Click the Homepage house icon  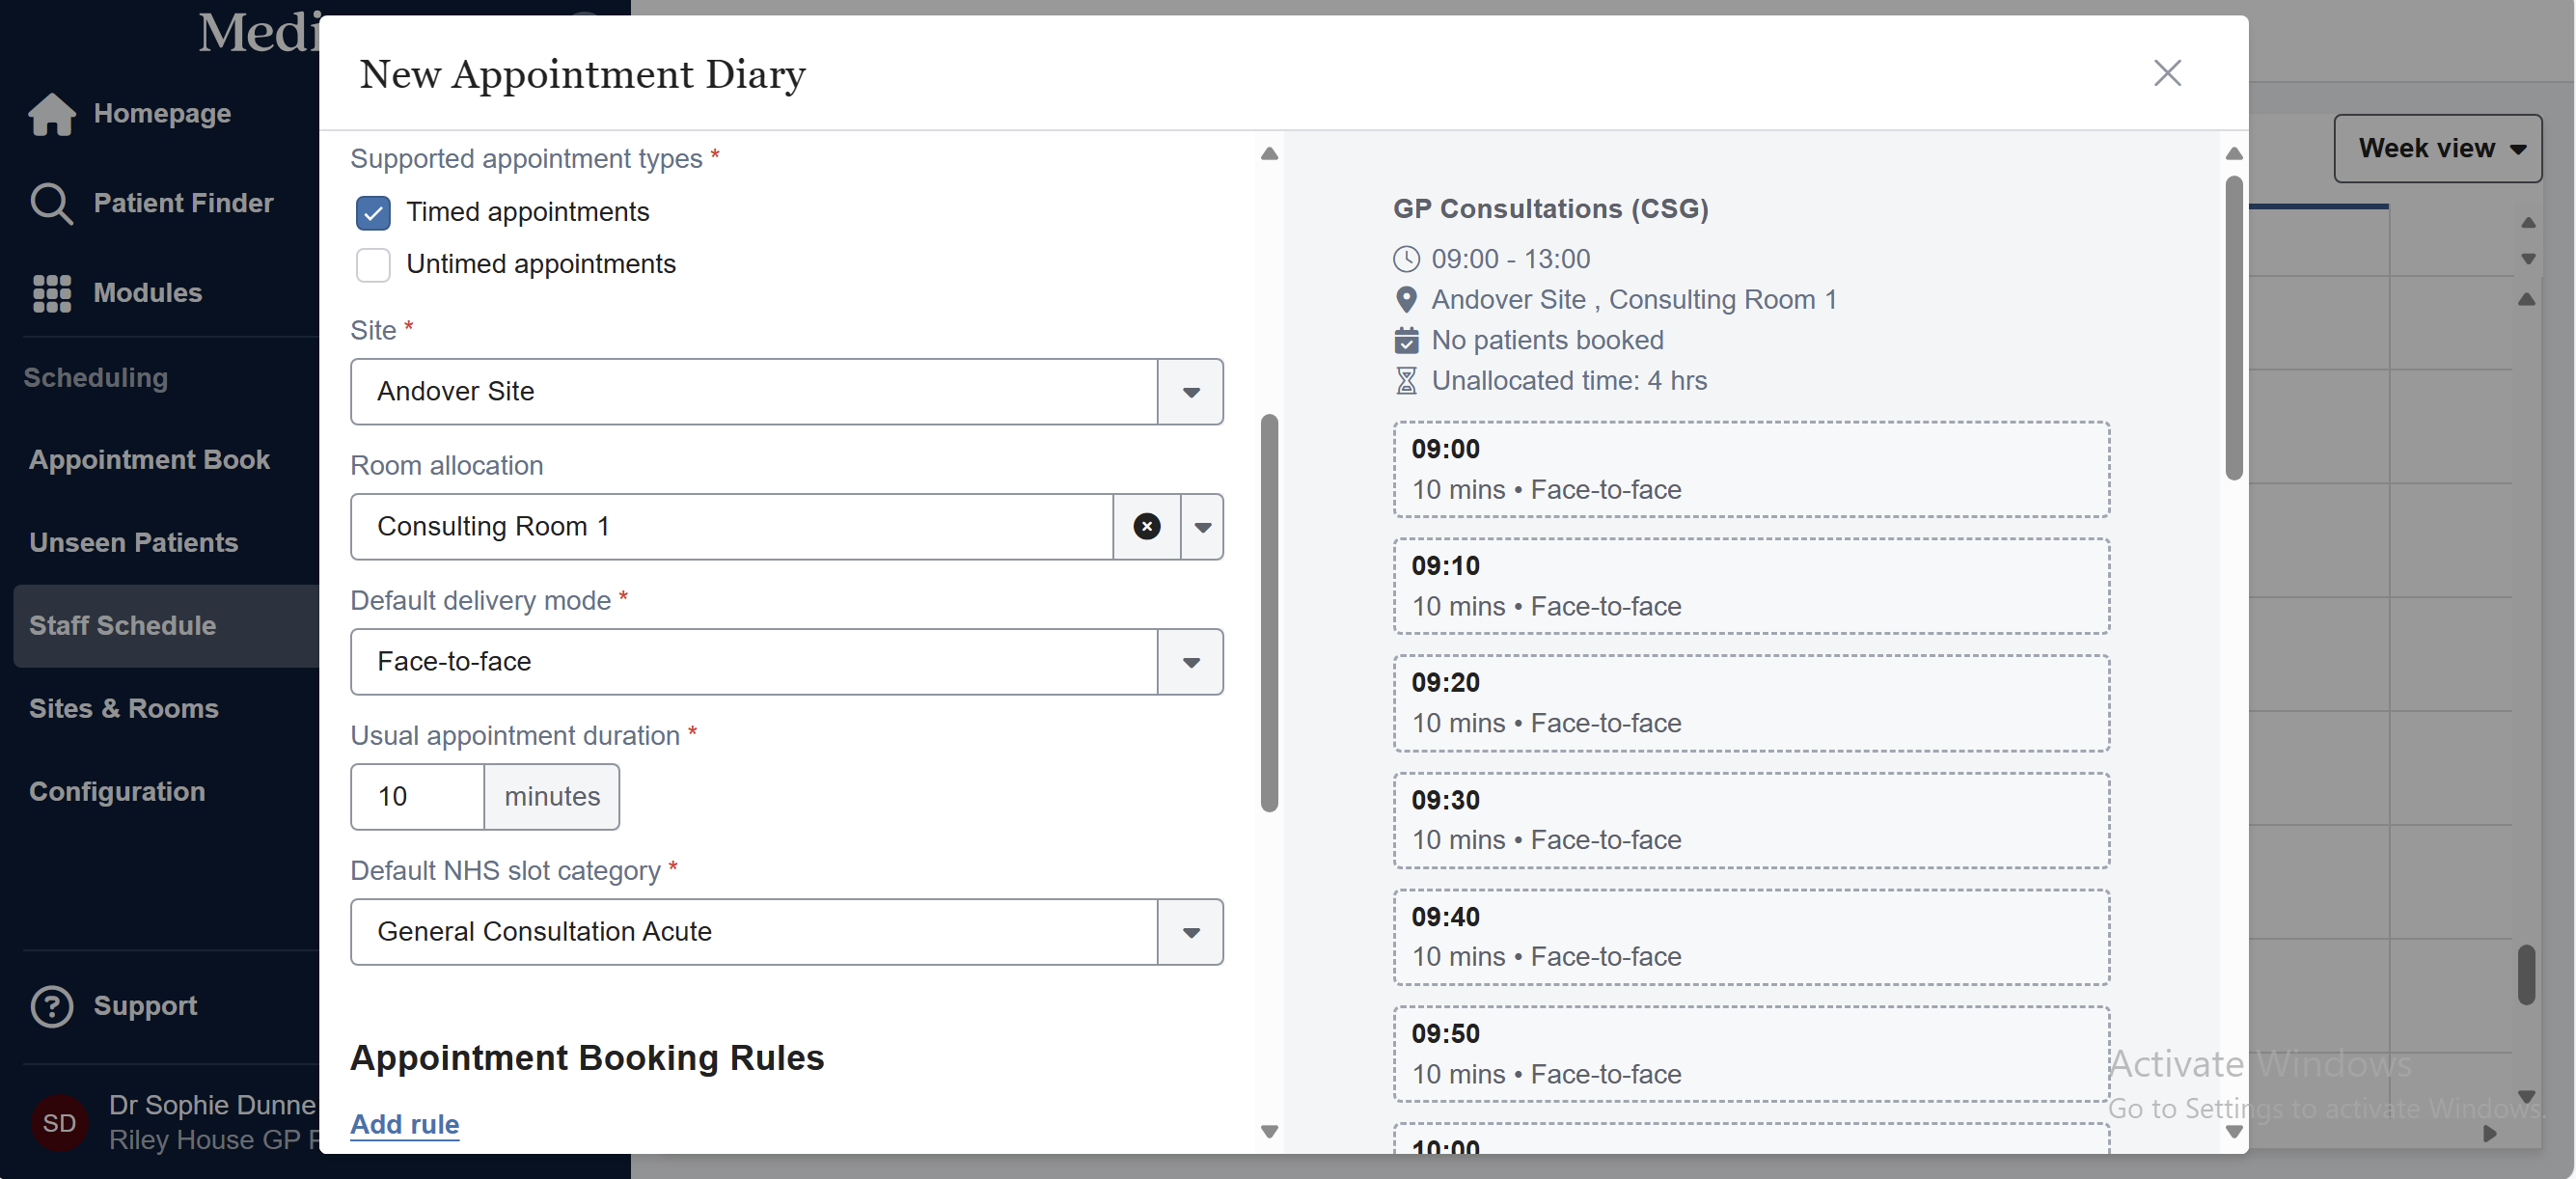(x=52, y=114)
